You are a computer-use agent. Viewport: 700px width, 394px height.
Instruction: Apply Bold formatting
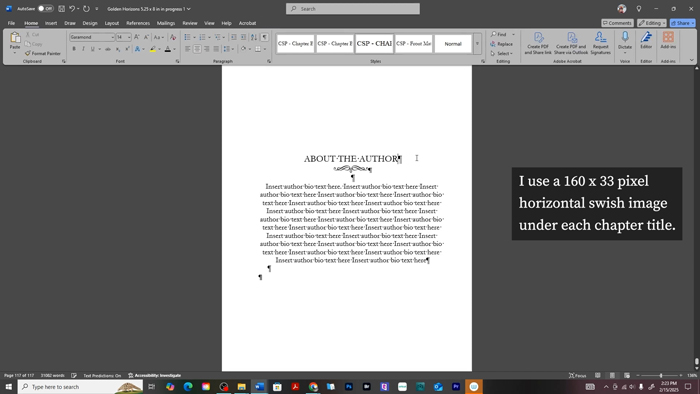click(74, 49)
